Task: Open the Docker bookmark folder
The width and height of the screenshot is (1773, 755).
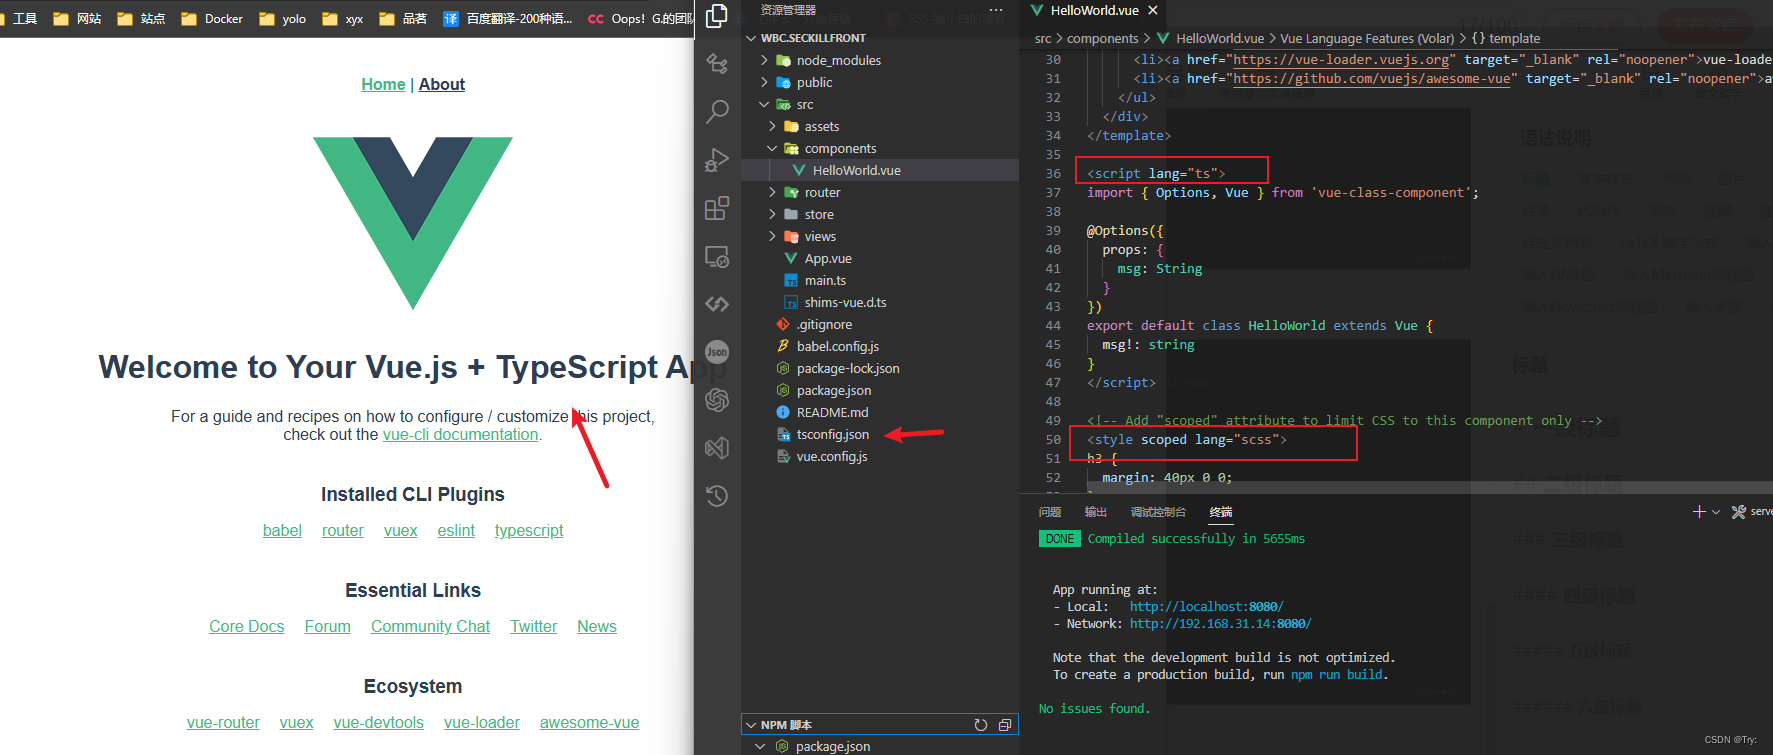Action: point(212,18)
